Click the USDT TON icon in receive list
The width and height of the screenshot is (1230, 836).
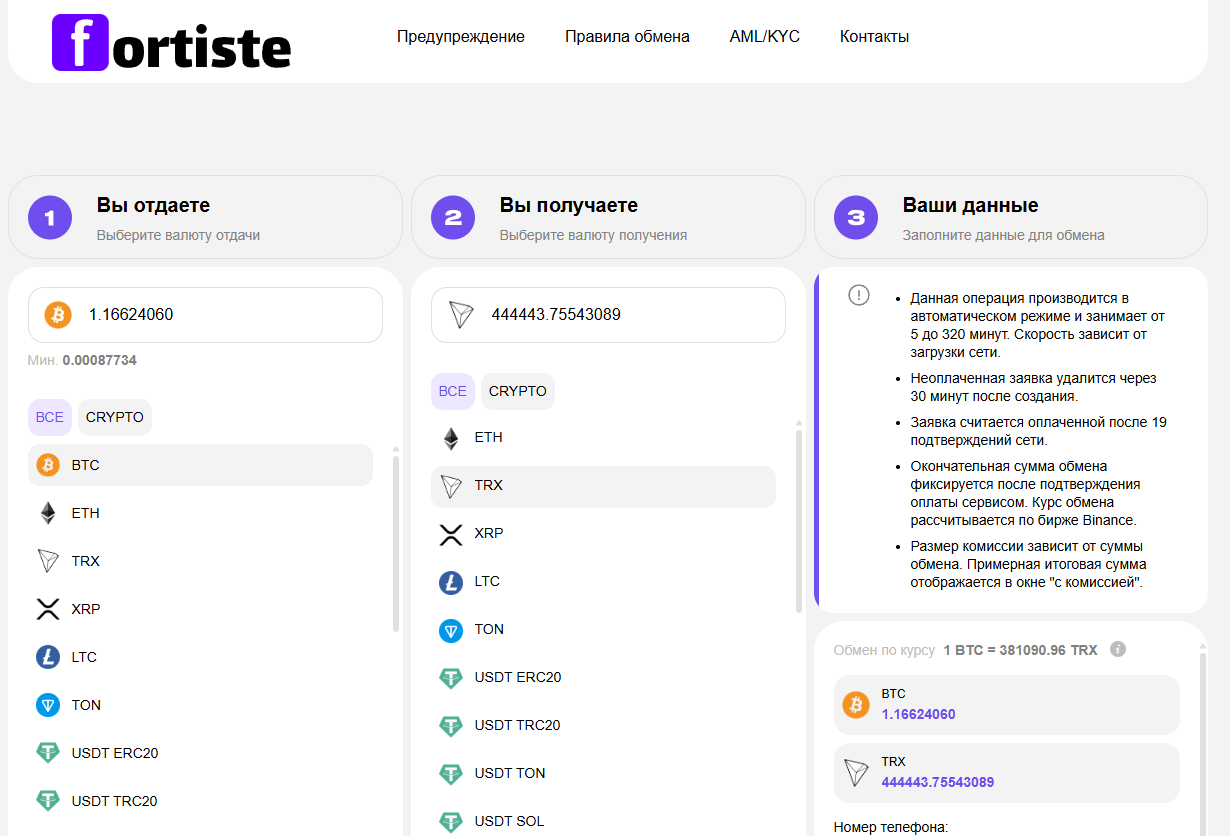point(451,774)
